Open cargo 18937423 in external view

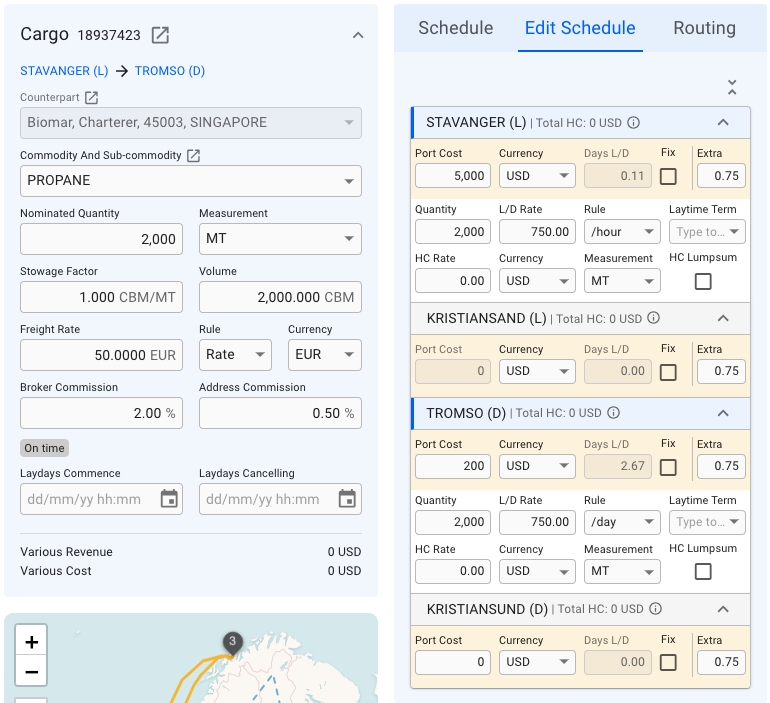click(x=160, y=35)
